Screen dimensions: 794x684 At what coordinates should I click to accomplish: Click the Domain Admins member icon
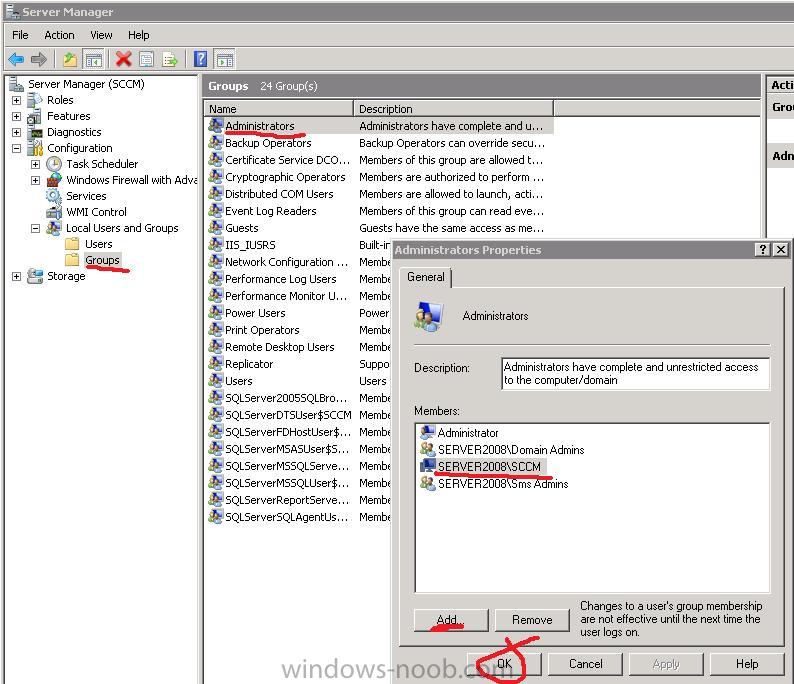(x=427, y=449)
